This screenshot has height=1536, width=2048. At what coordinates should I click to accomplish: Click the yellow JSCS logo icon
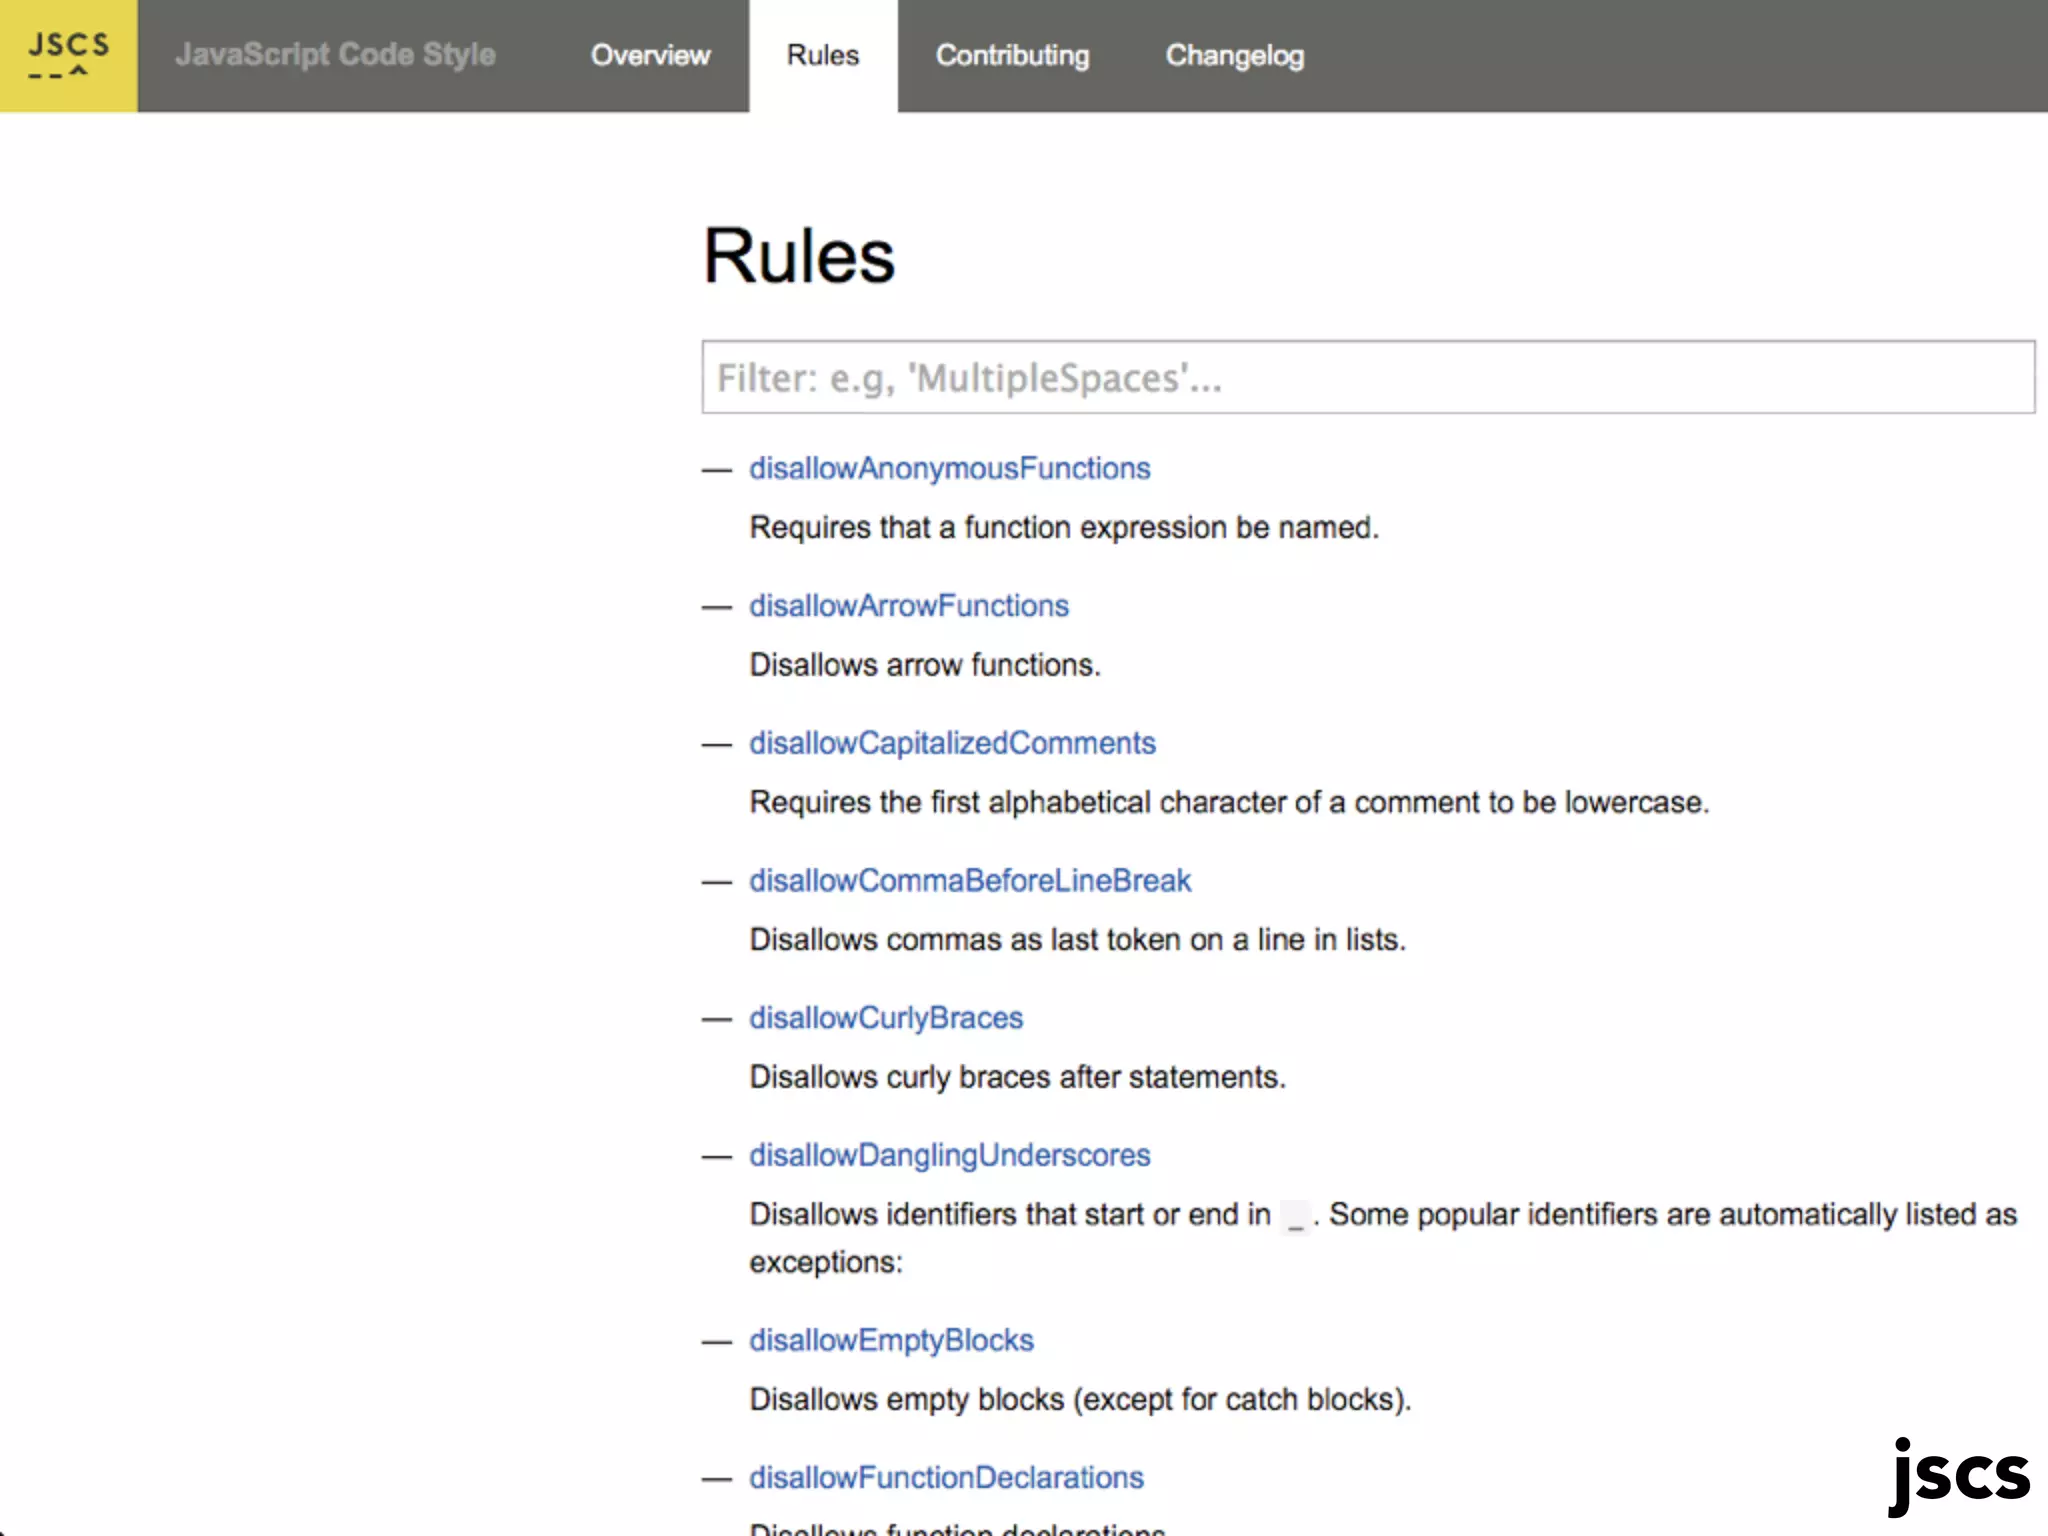68,55
